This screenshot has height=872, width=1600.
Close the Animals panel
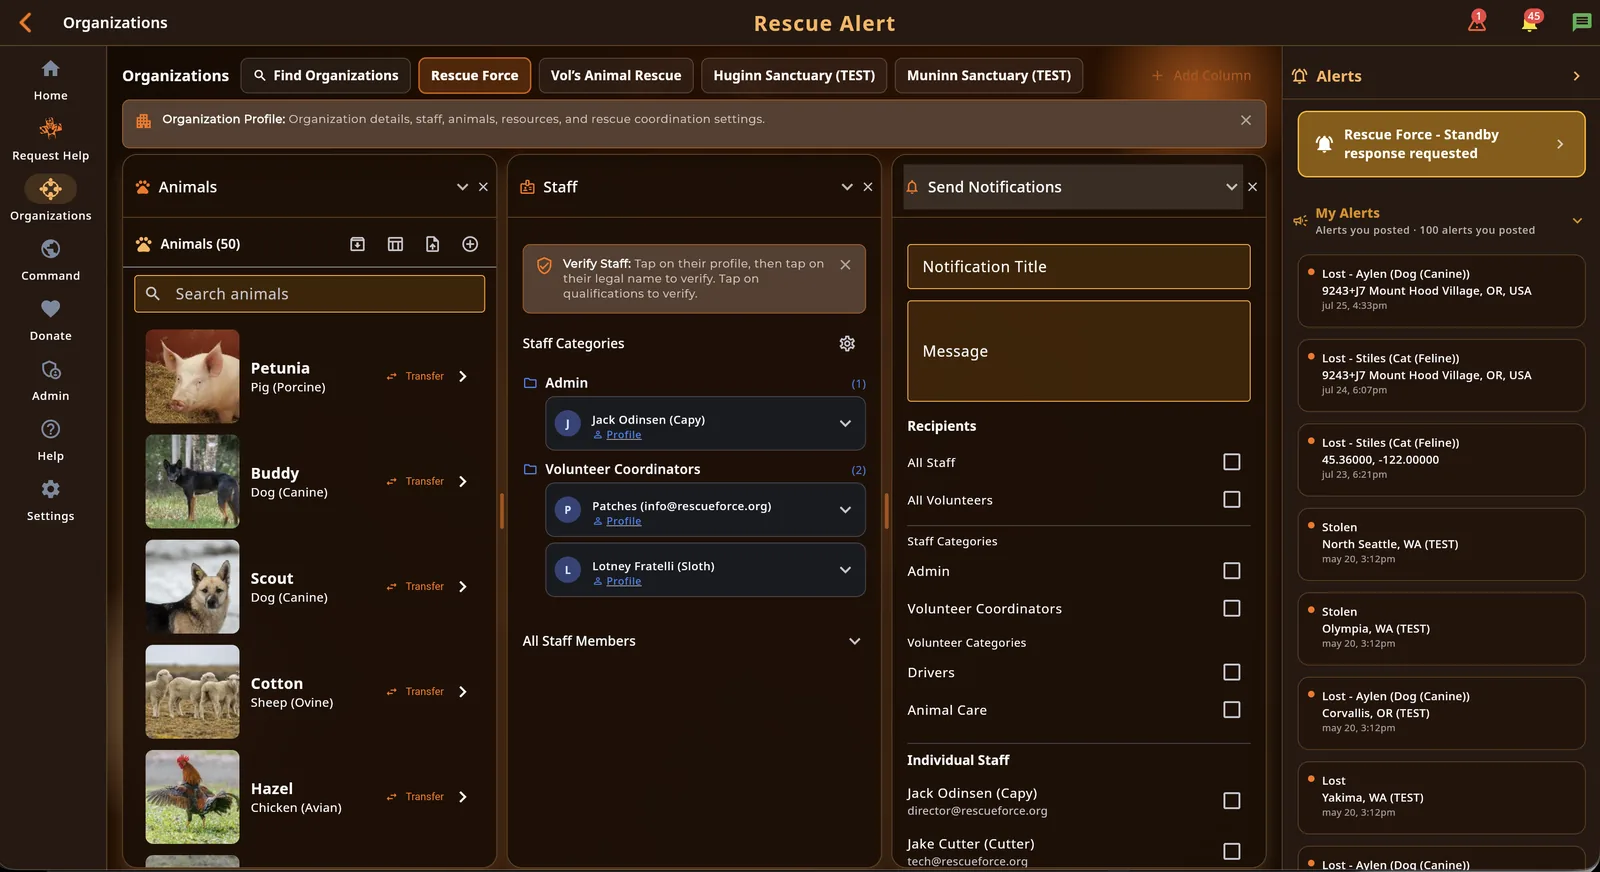(x=483, y=187)
